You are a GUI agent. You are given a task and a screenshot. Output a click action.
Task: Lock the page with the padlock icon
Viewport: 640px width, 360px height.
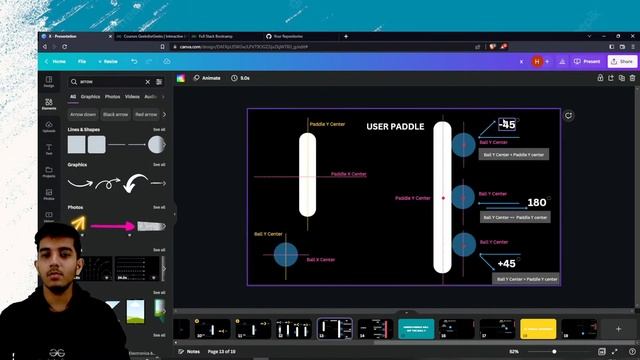point(600,78)
